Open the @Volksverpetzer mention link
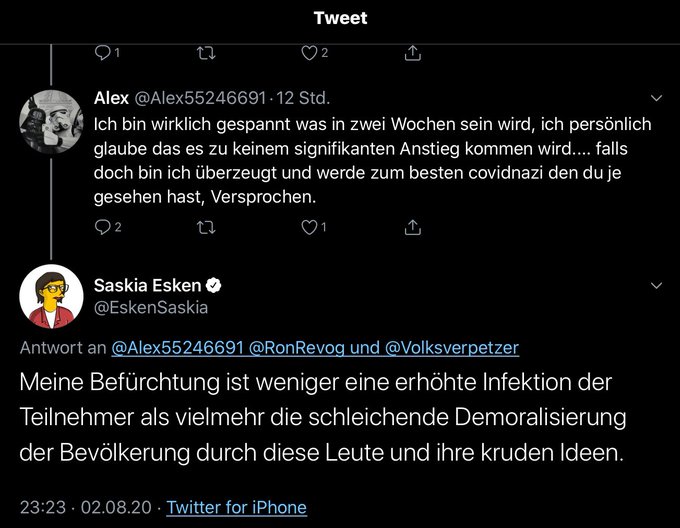680x528 pixels. (452, 348)
